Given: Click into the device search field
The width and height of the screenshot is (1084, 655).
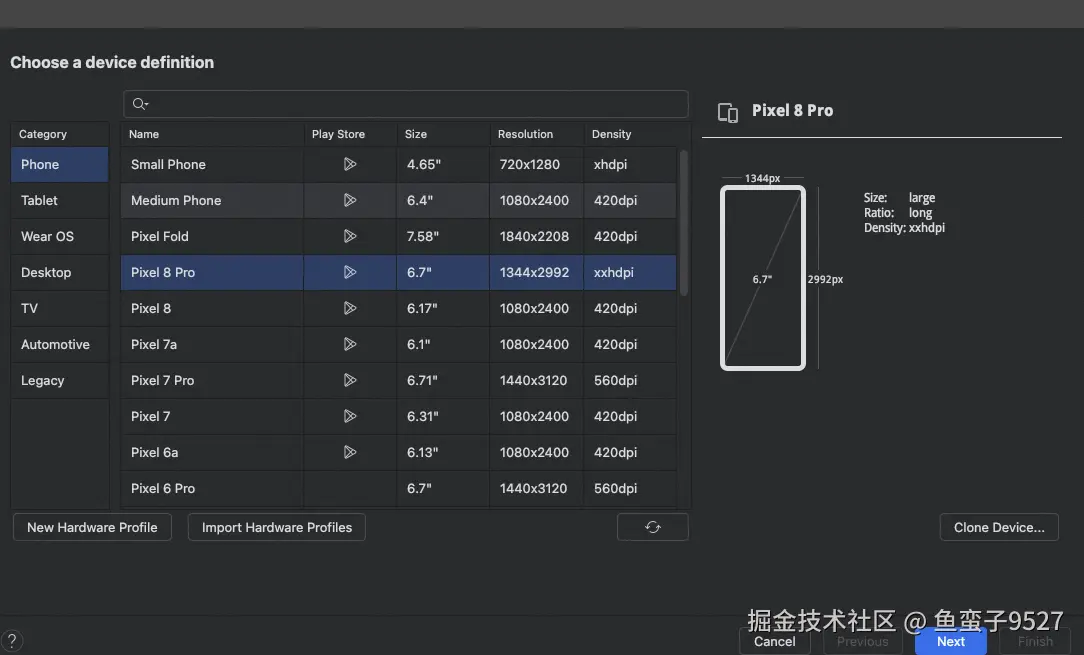Looking at the screenshot, I should click(406, 104).
